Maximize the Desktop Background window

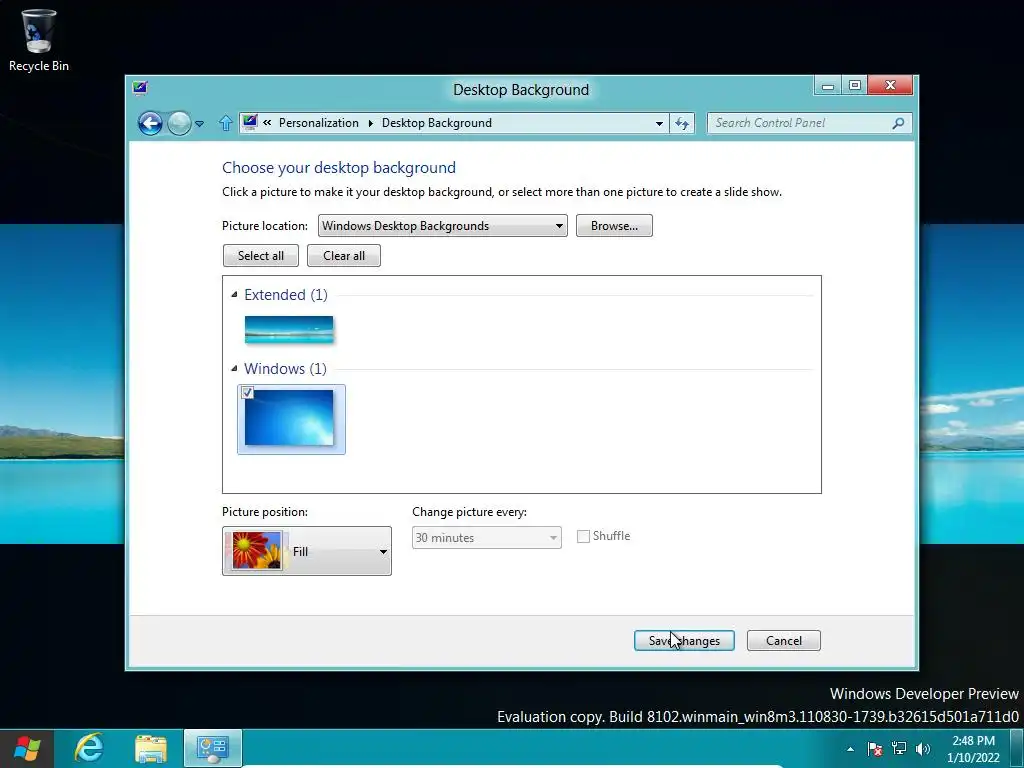click(854, 86)
